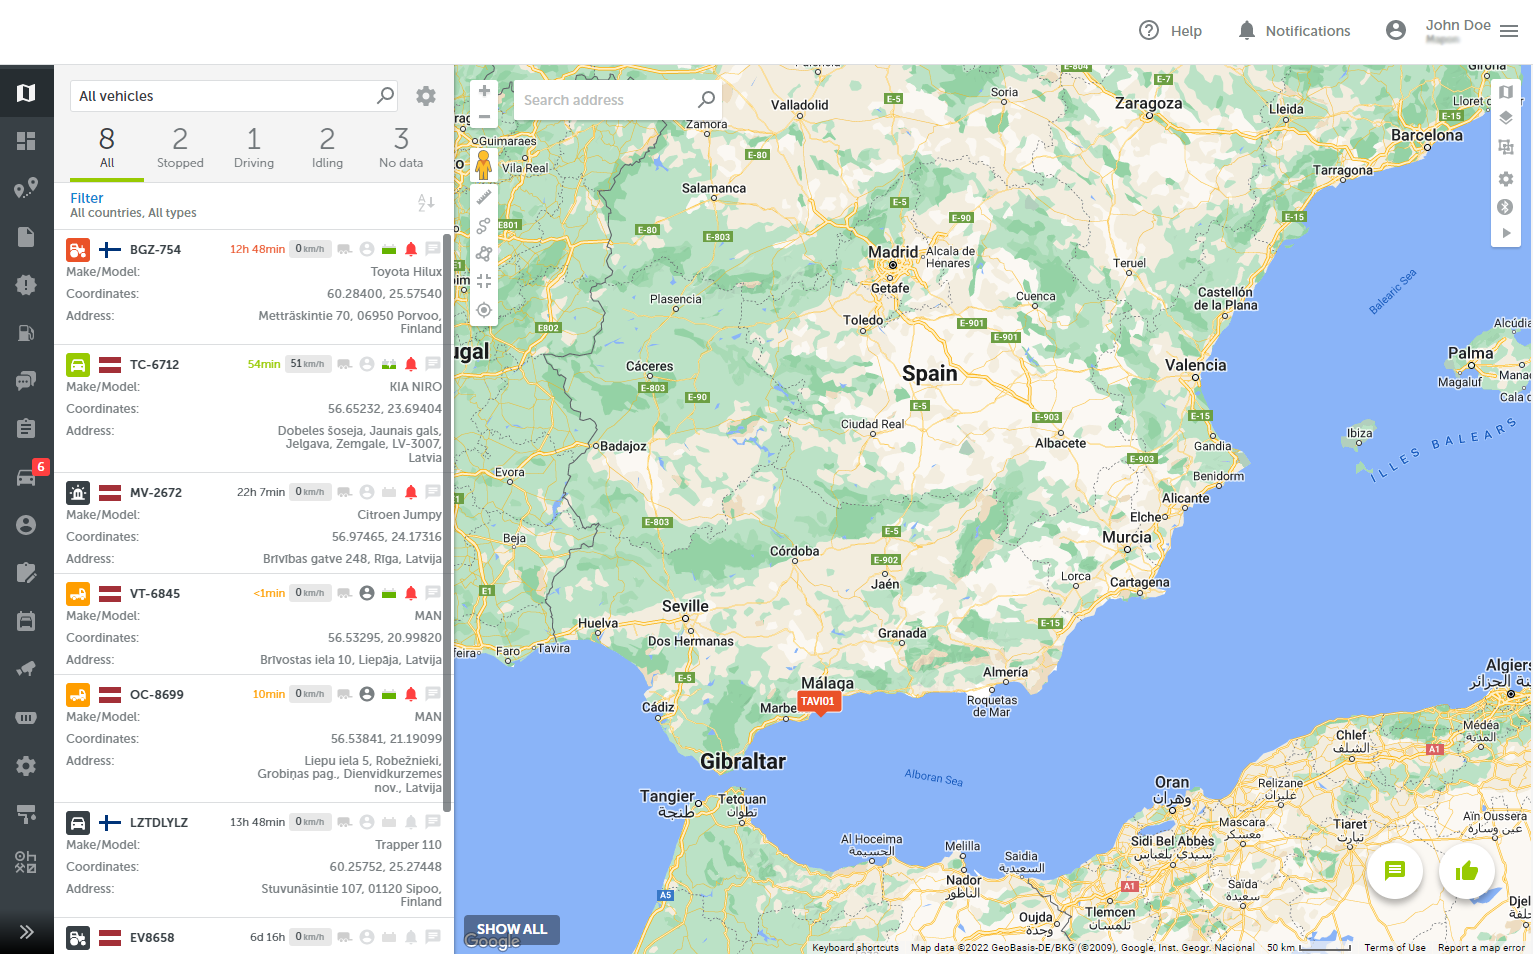The width and height of the screenshot is (1533, 954).
Task: Switch to the Driving vehicles tab
Action: click(x=254, y=147)
